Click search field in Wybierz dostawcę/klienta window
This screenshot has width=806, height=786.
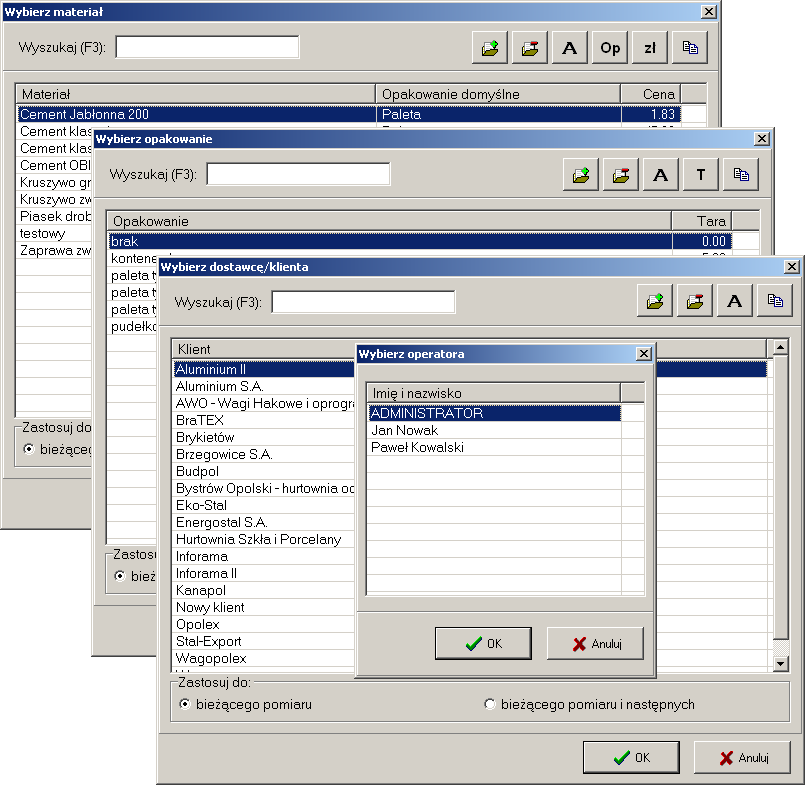tap(363, 302)
